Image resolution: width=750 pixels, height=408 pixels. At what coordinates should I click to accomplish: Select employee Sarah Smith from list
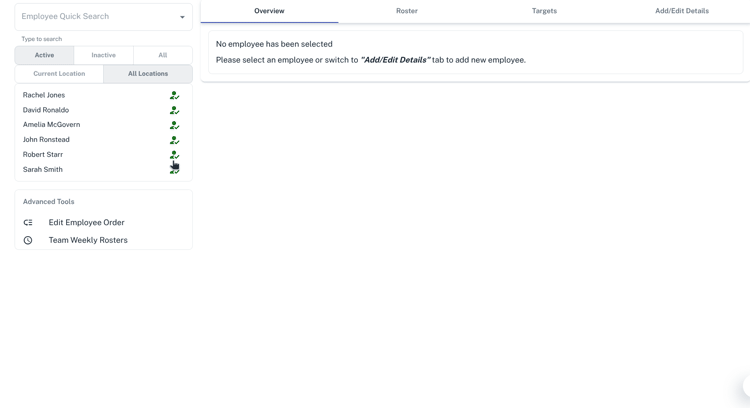(x=43, y=170)
